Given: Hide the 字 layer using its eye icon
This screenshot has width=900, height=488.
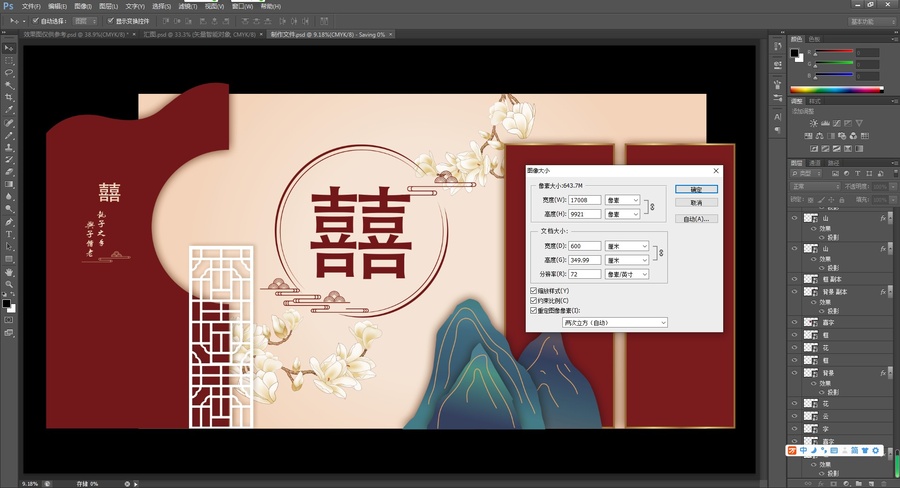Looking at the screenshot, I should pyautogui.click(x=794, y=429).
